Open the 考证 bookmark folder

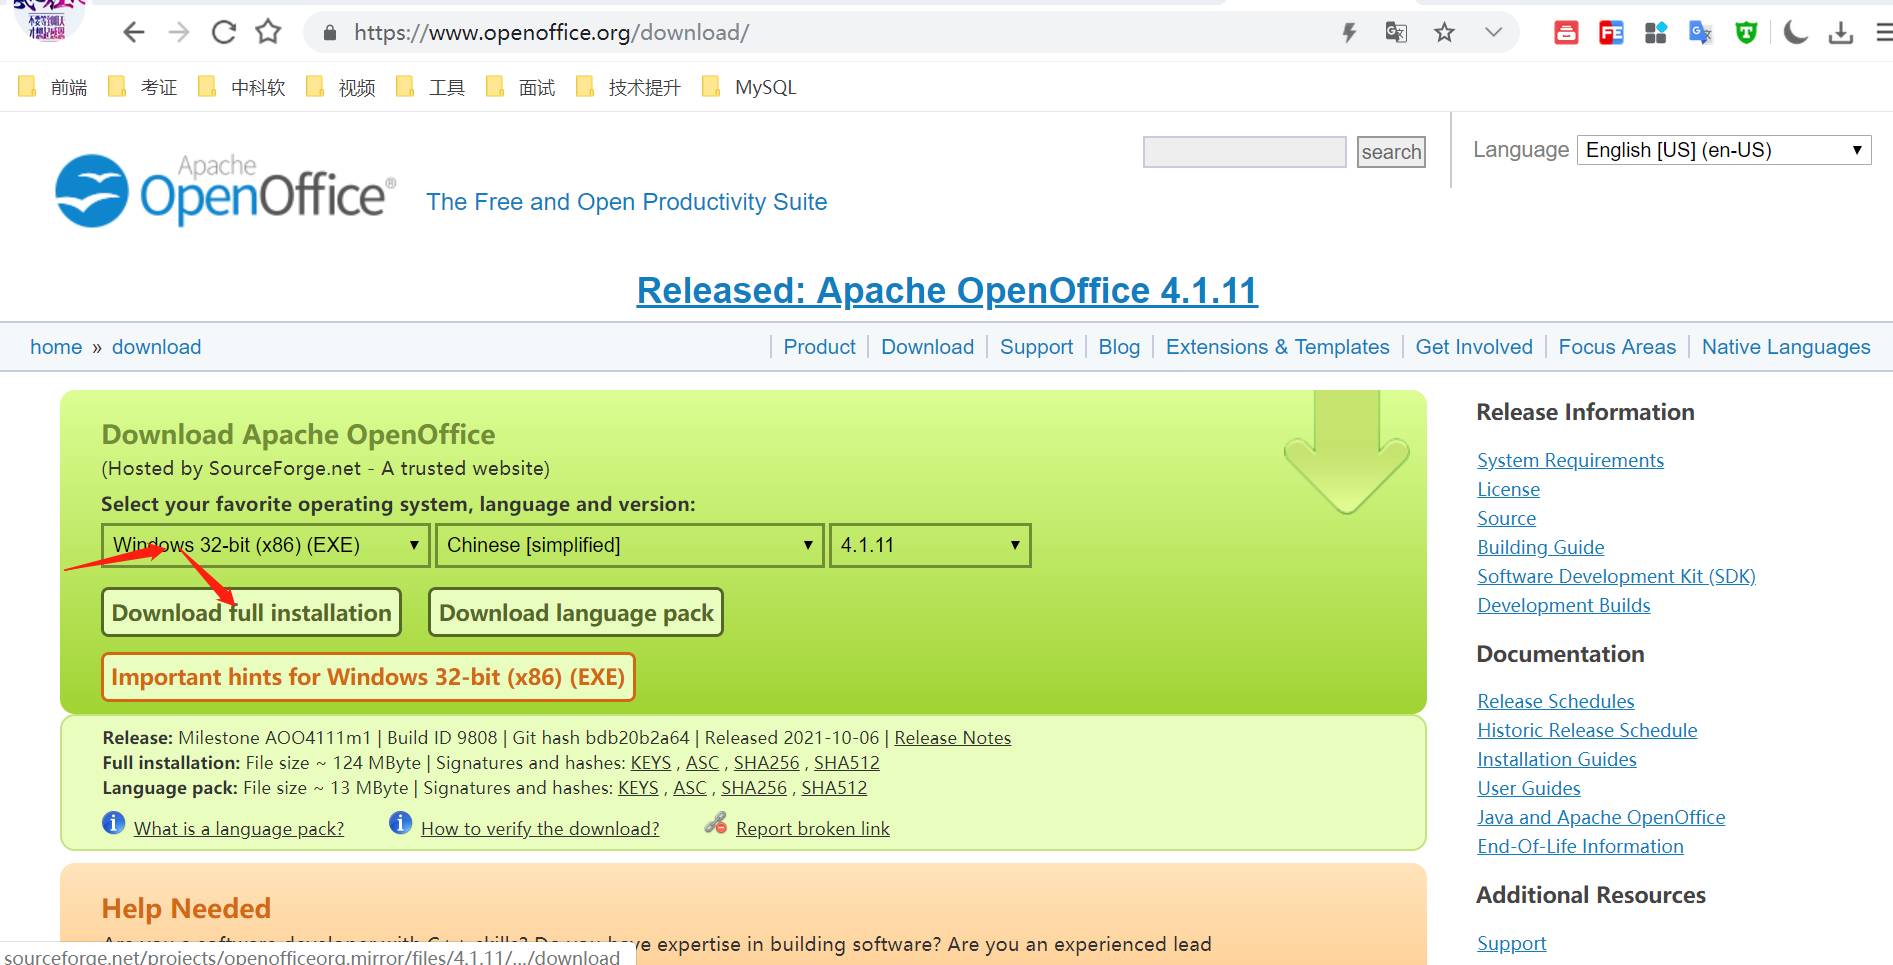(x=143, y=88)
